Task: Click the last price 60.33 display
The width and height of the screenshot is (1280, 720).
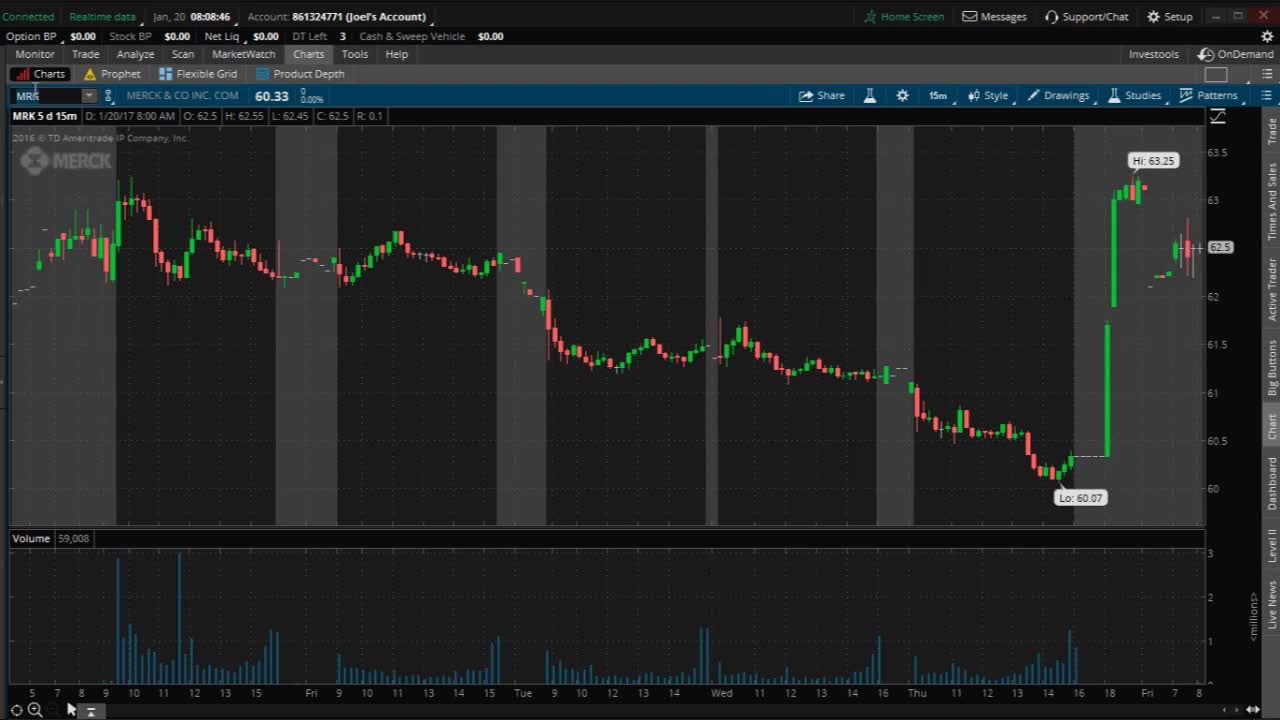Action: point(271,96)
